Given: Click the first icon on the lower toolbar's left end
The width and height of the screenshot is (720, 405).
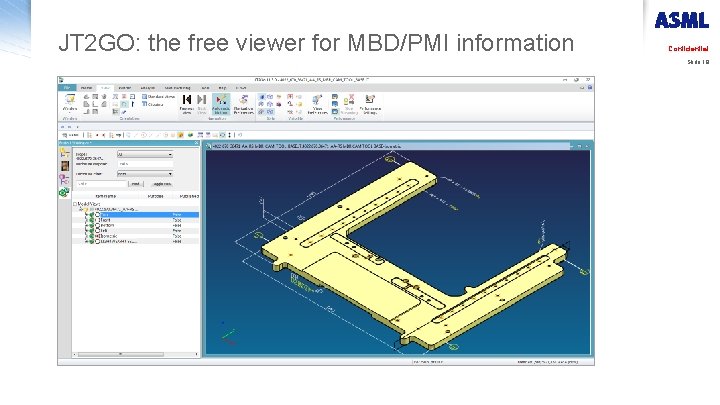Looking at the screenshot, I should coord(65,135).
